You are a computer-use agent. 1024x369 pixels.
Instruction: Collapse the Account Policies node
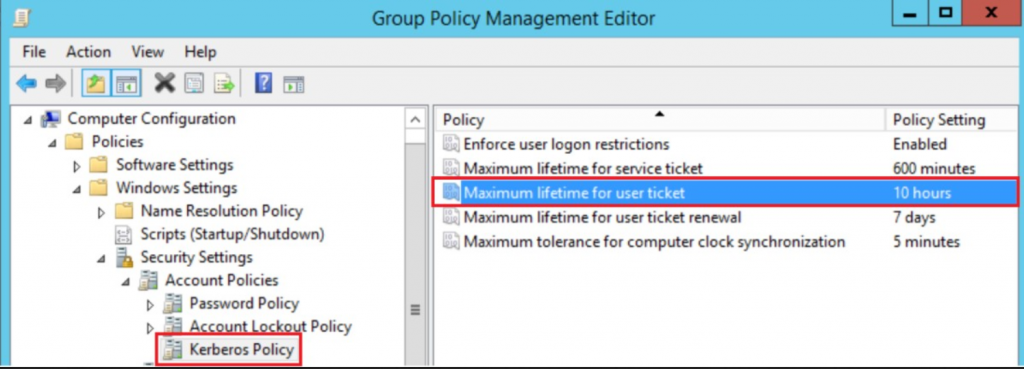click(126, 282)
